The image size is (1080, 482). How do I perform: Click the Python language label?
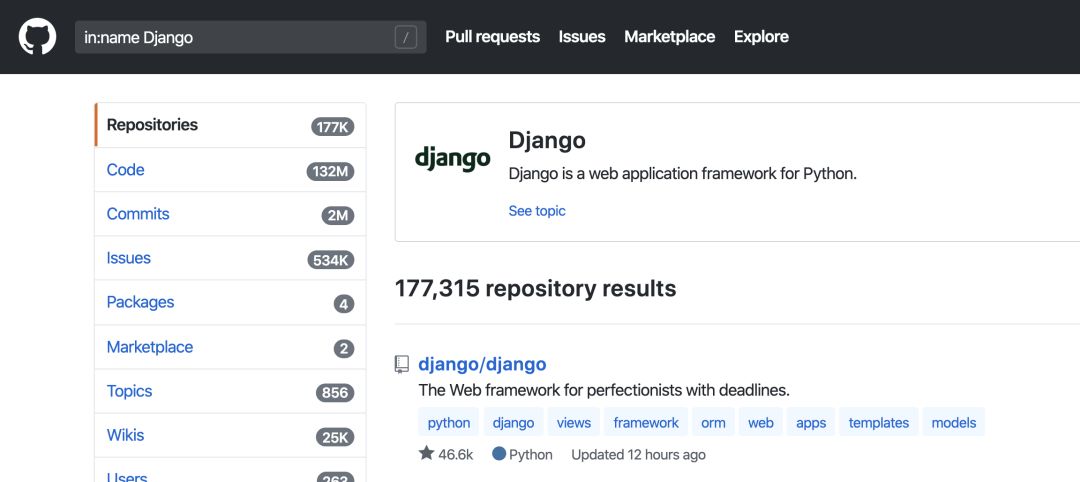(x=531, y=454)
